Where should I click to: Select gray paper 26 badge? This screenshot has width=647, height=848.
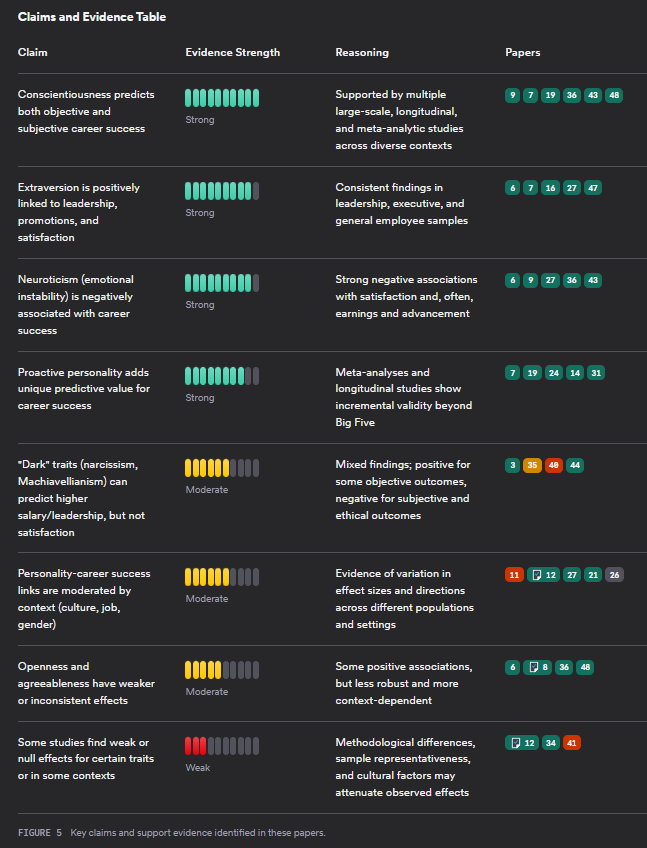614,575
